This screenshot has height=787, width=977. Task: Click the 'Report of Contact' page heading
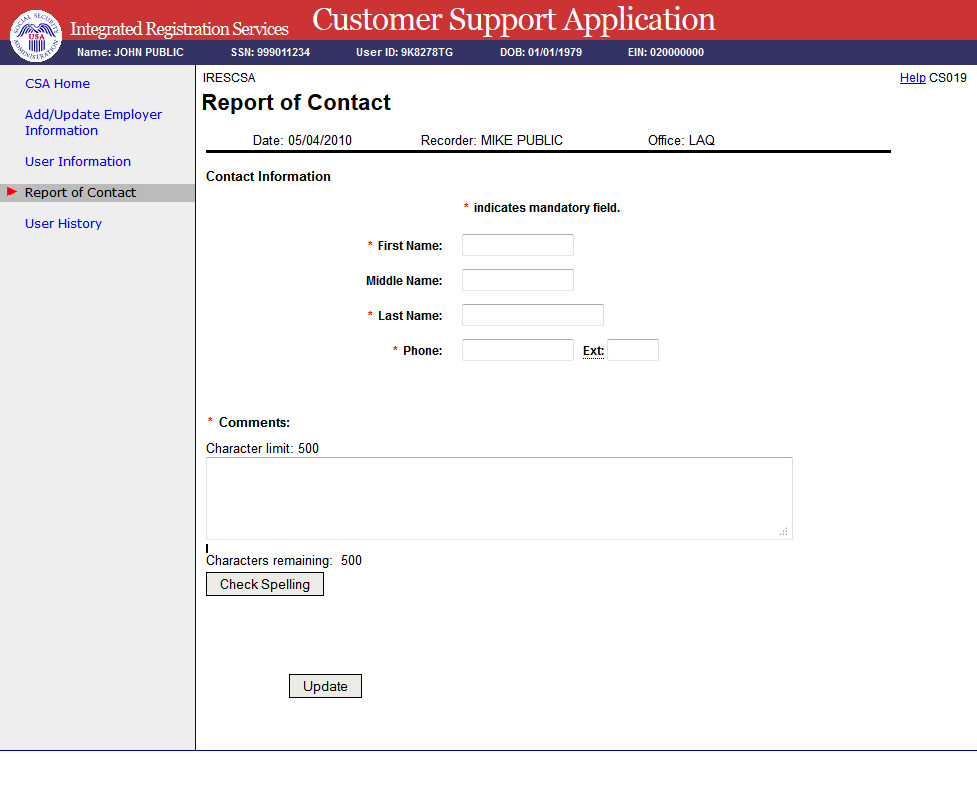pos(296,102)
